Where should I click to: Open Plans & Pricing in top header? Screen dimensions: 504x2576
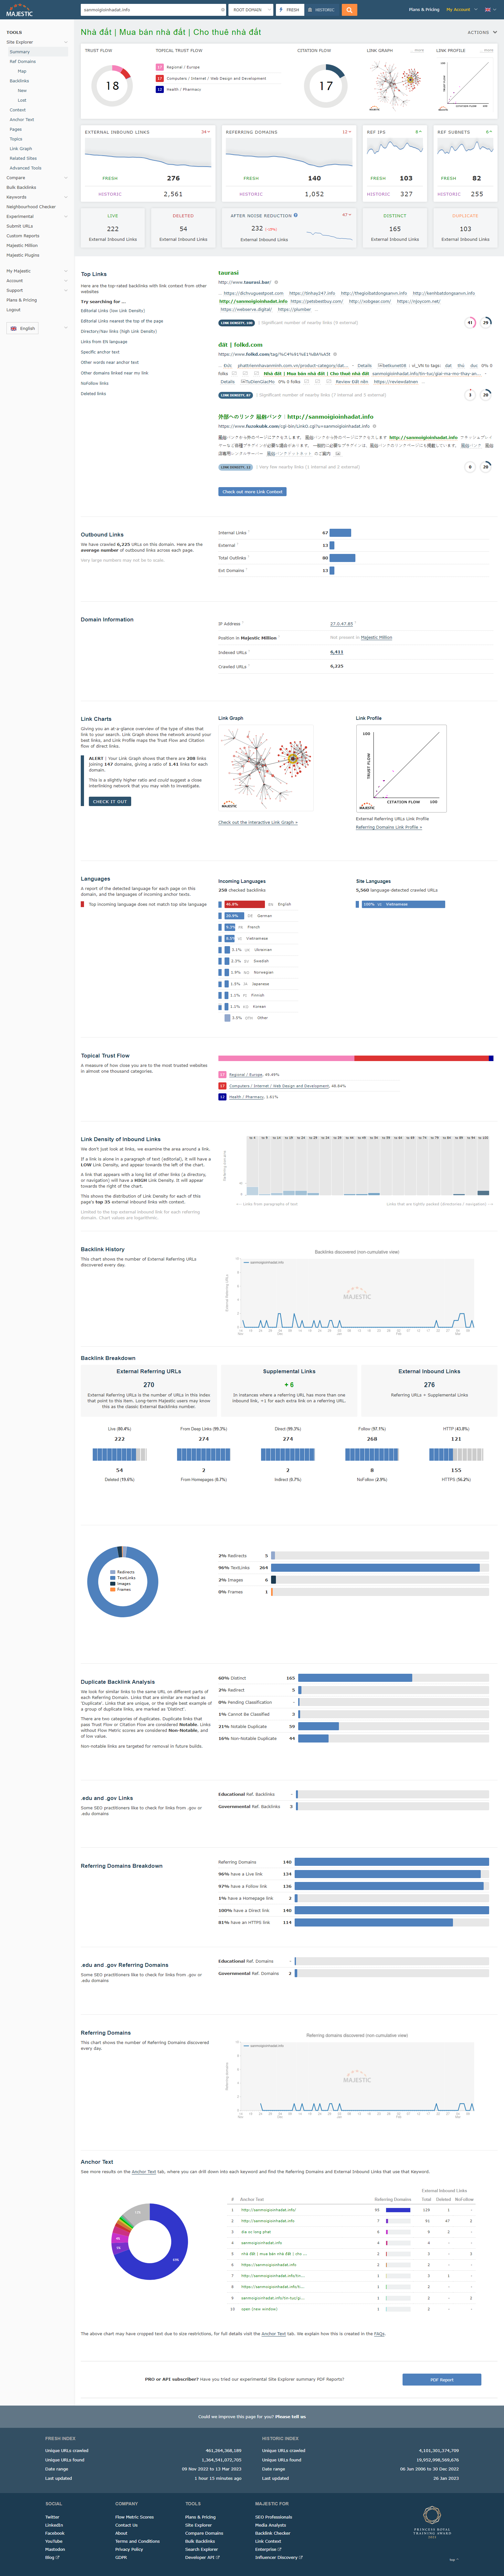coord(424,10)
